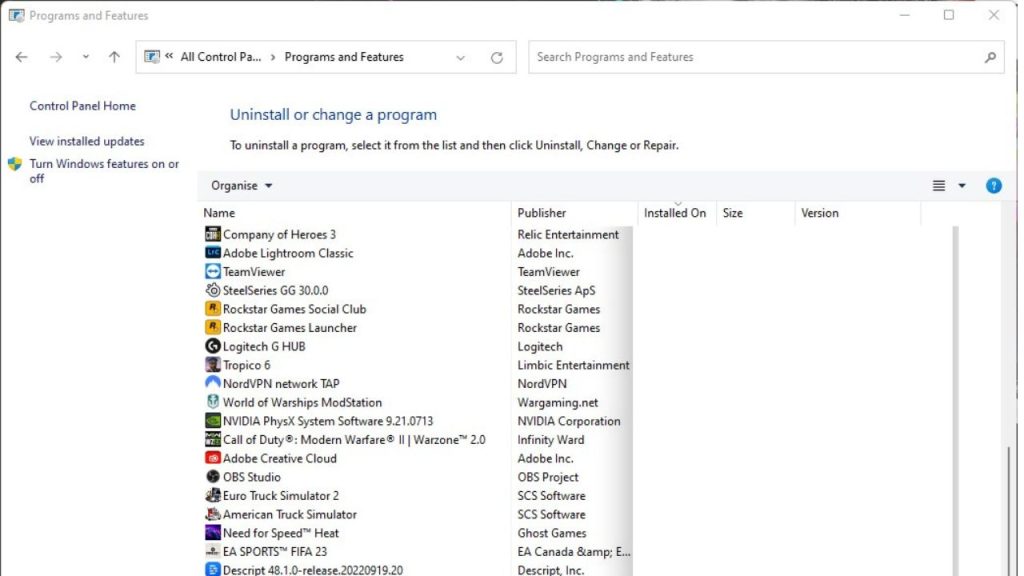Click the Ghost Games publisher cell
This screenshot has width=1024, height=576.
pyautogui.click(x=552, y=533)
